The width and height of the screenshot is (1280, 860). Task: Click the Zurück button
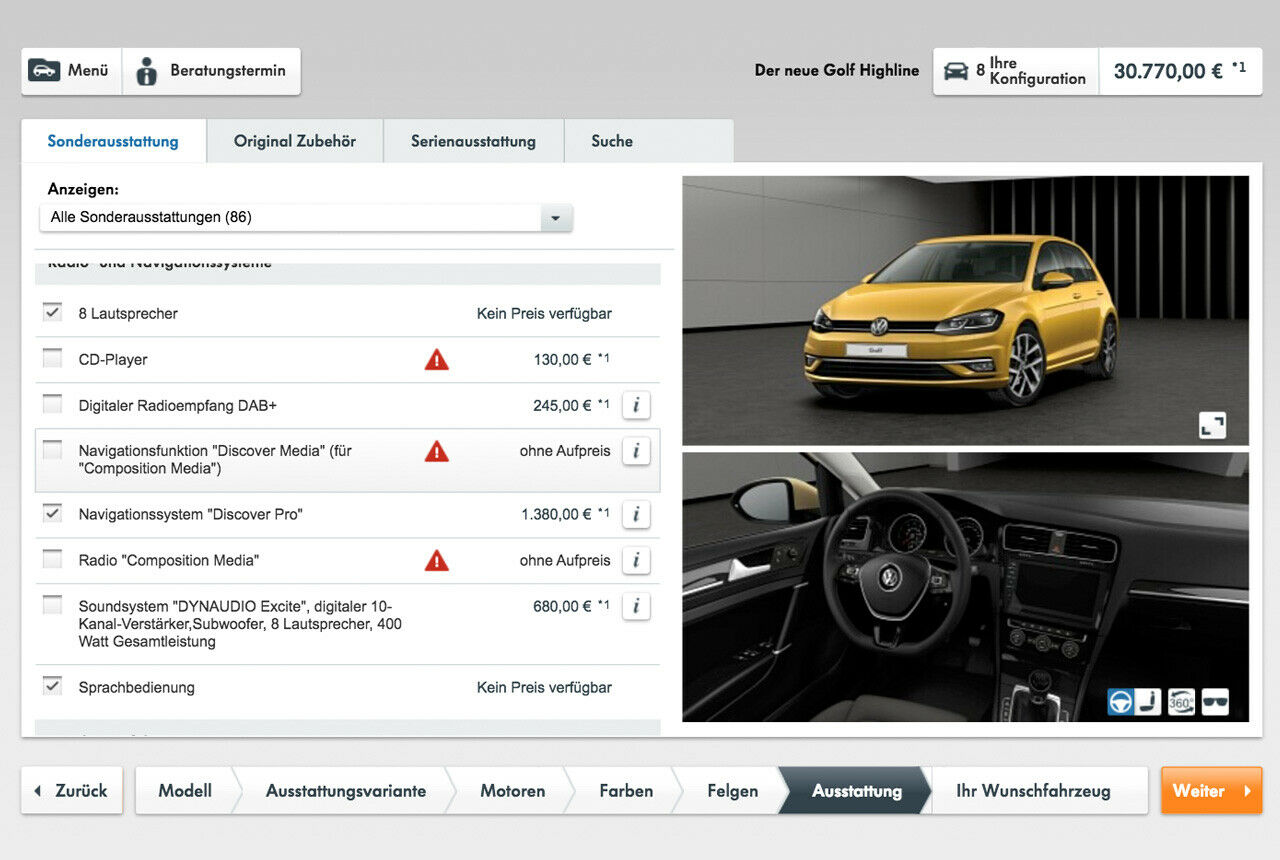tap(72, 791)
